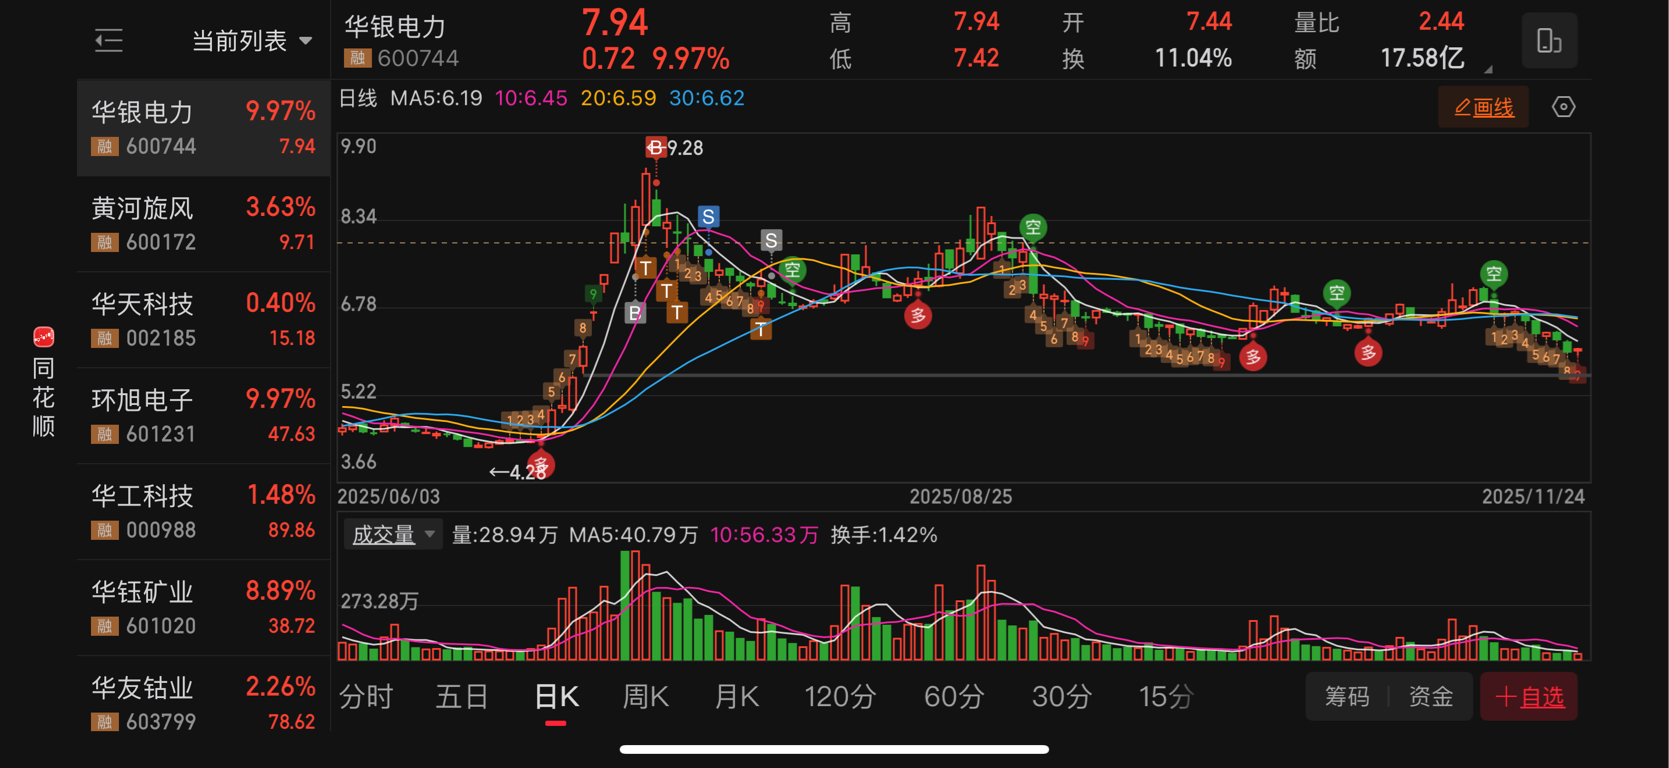Tap the 融 badge beside 600744 in header

pos(357,58)
